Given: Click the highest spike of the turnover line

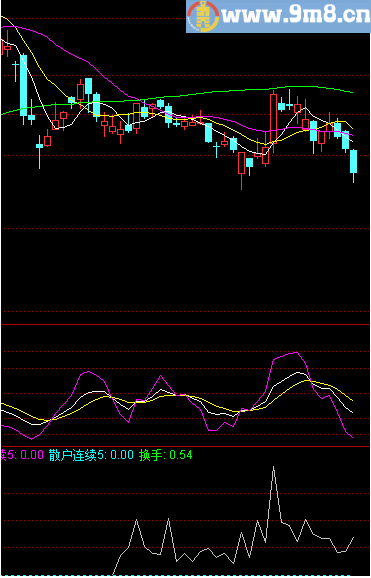Looking at the screenshot, I should pyautogui.click(x=274, y=467).
